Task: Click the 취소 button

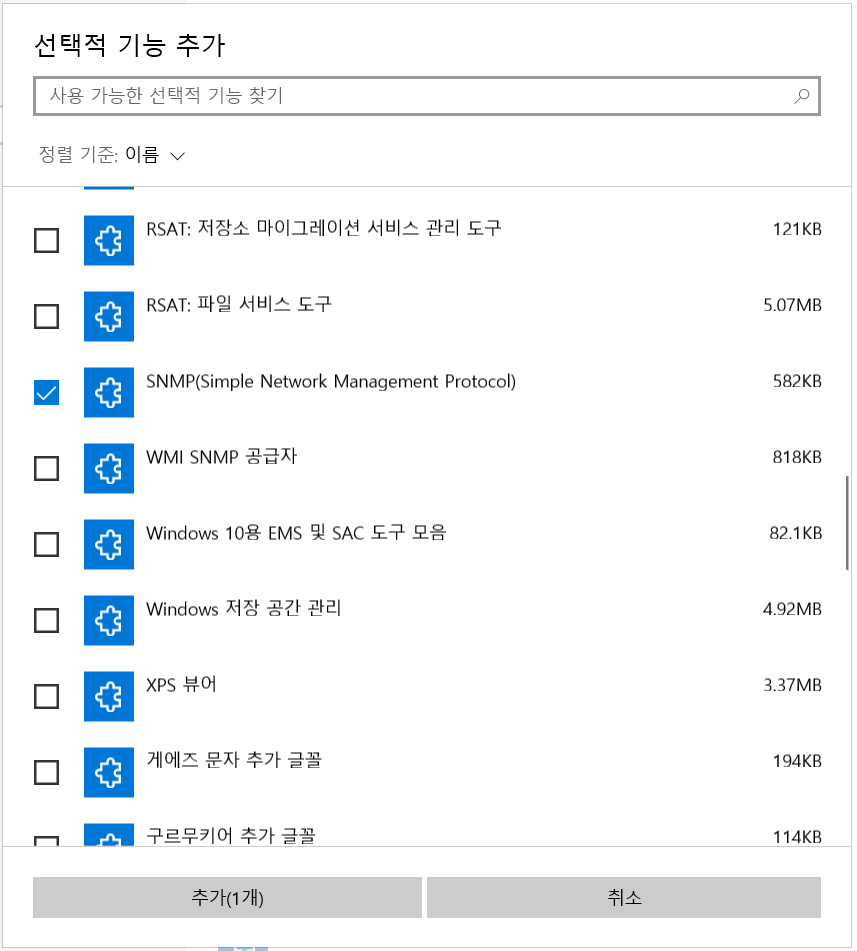Action: (624, 897)
